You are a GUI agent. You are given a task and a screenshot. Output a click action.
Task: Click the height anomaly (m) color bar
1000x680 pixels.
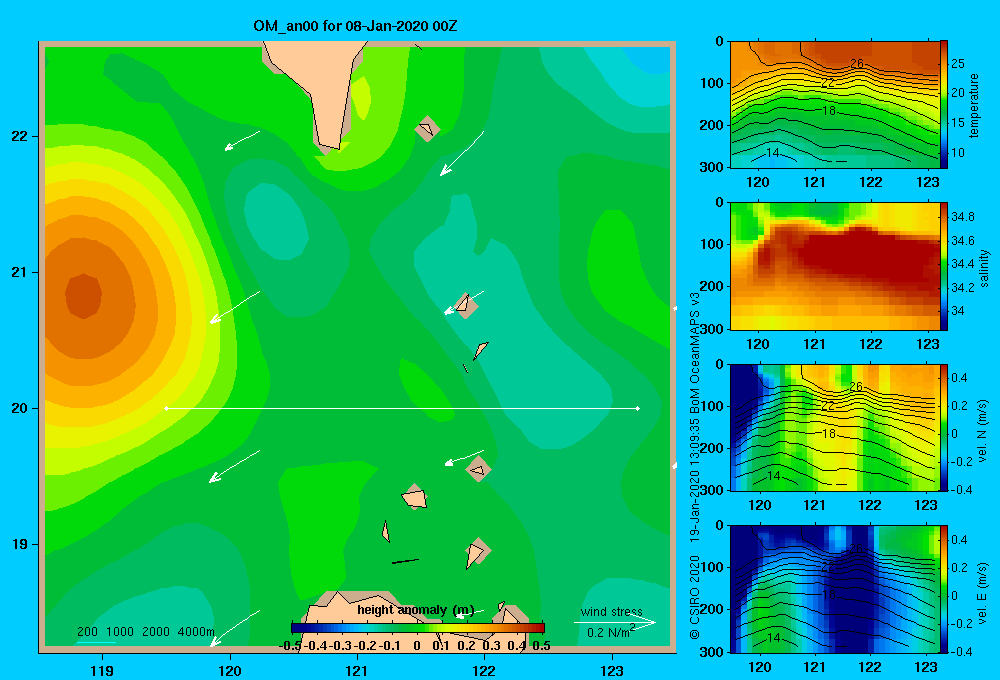click(x=418, y=628)
